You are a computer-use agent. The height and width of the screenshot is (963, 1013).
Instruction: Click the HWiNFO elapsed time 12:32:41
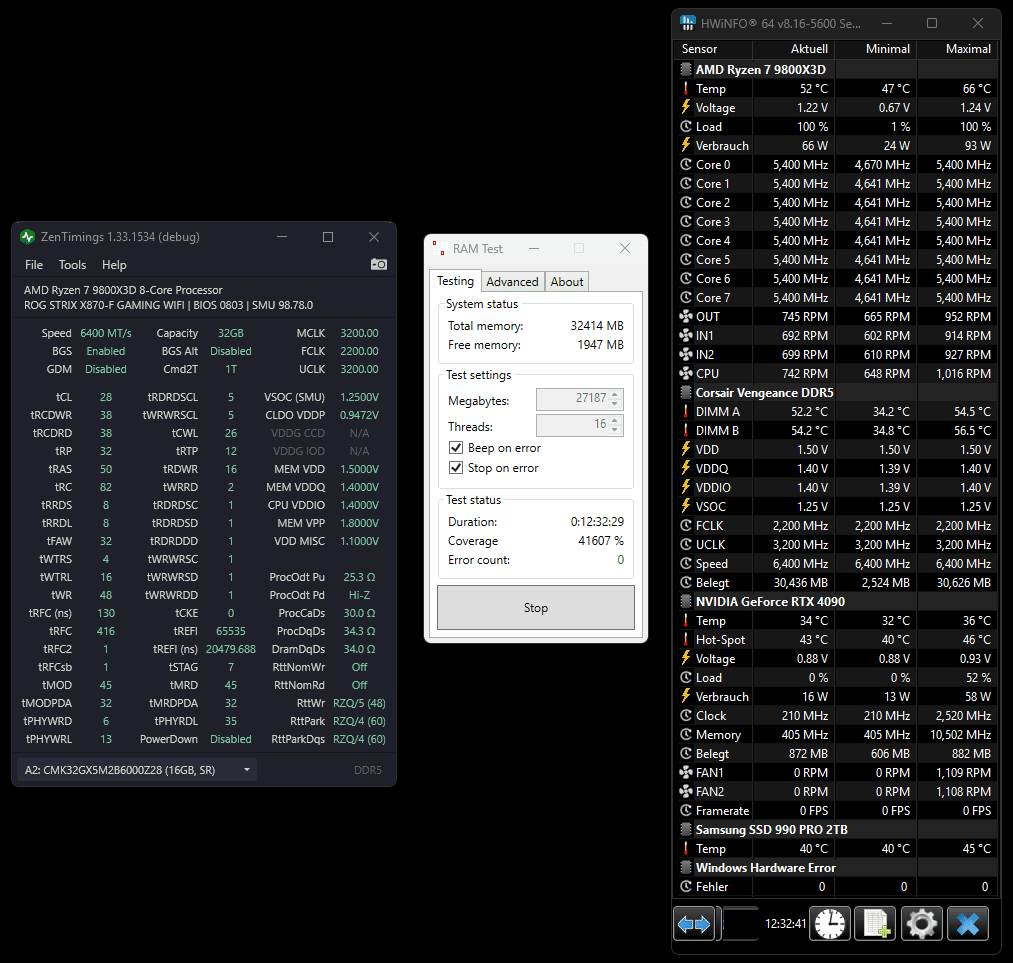point(786,924)
